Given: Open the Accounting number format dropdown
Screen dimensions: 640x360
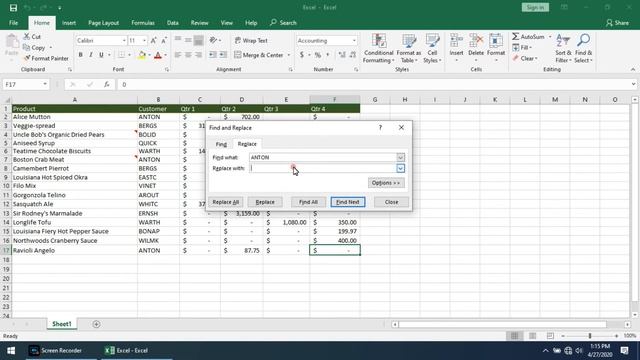Looking at the screenshot, I should [354, 40].
